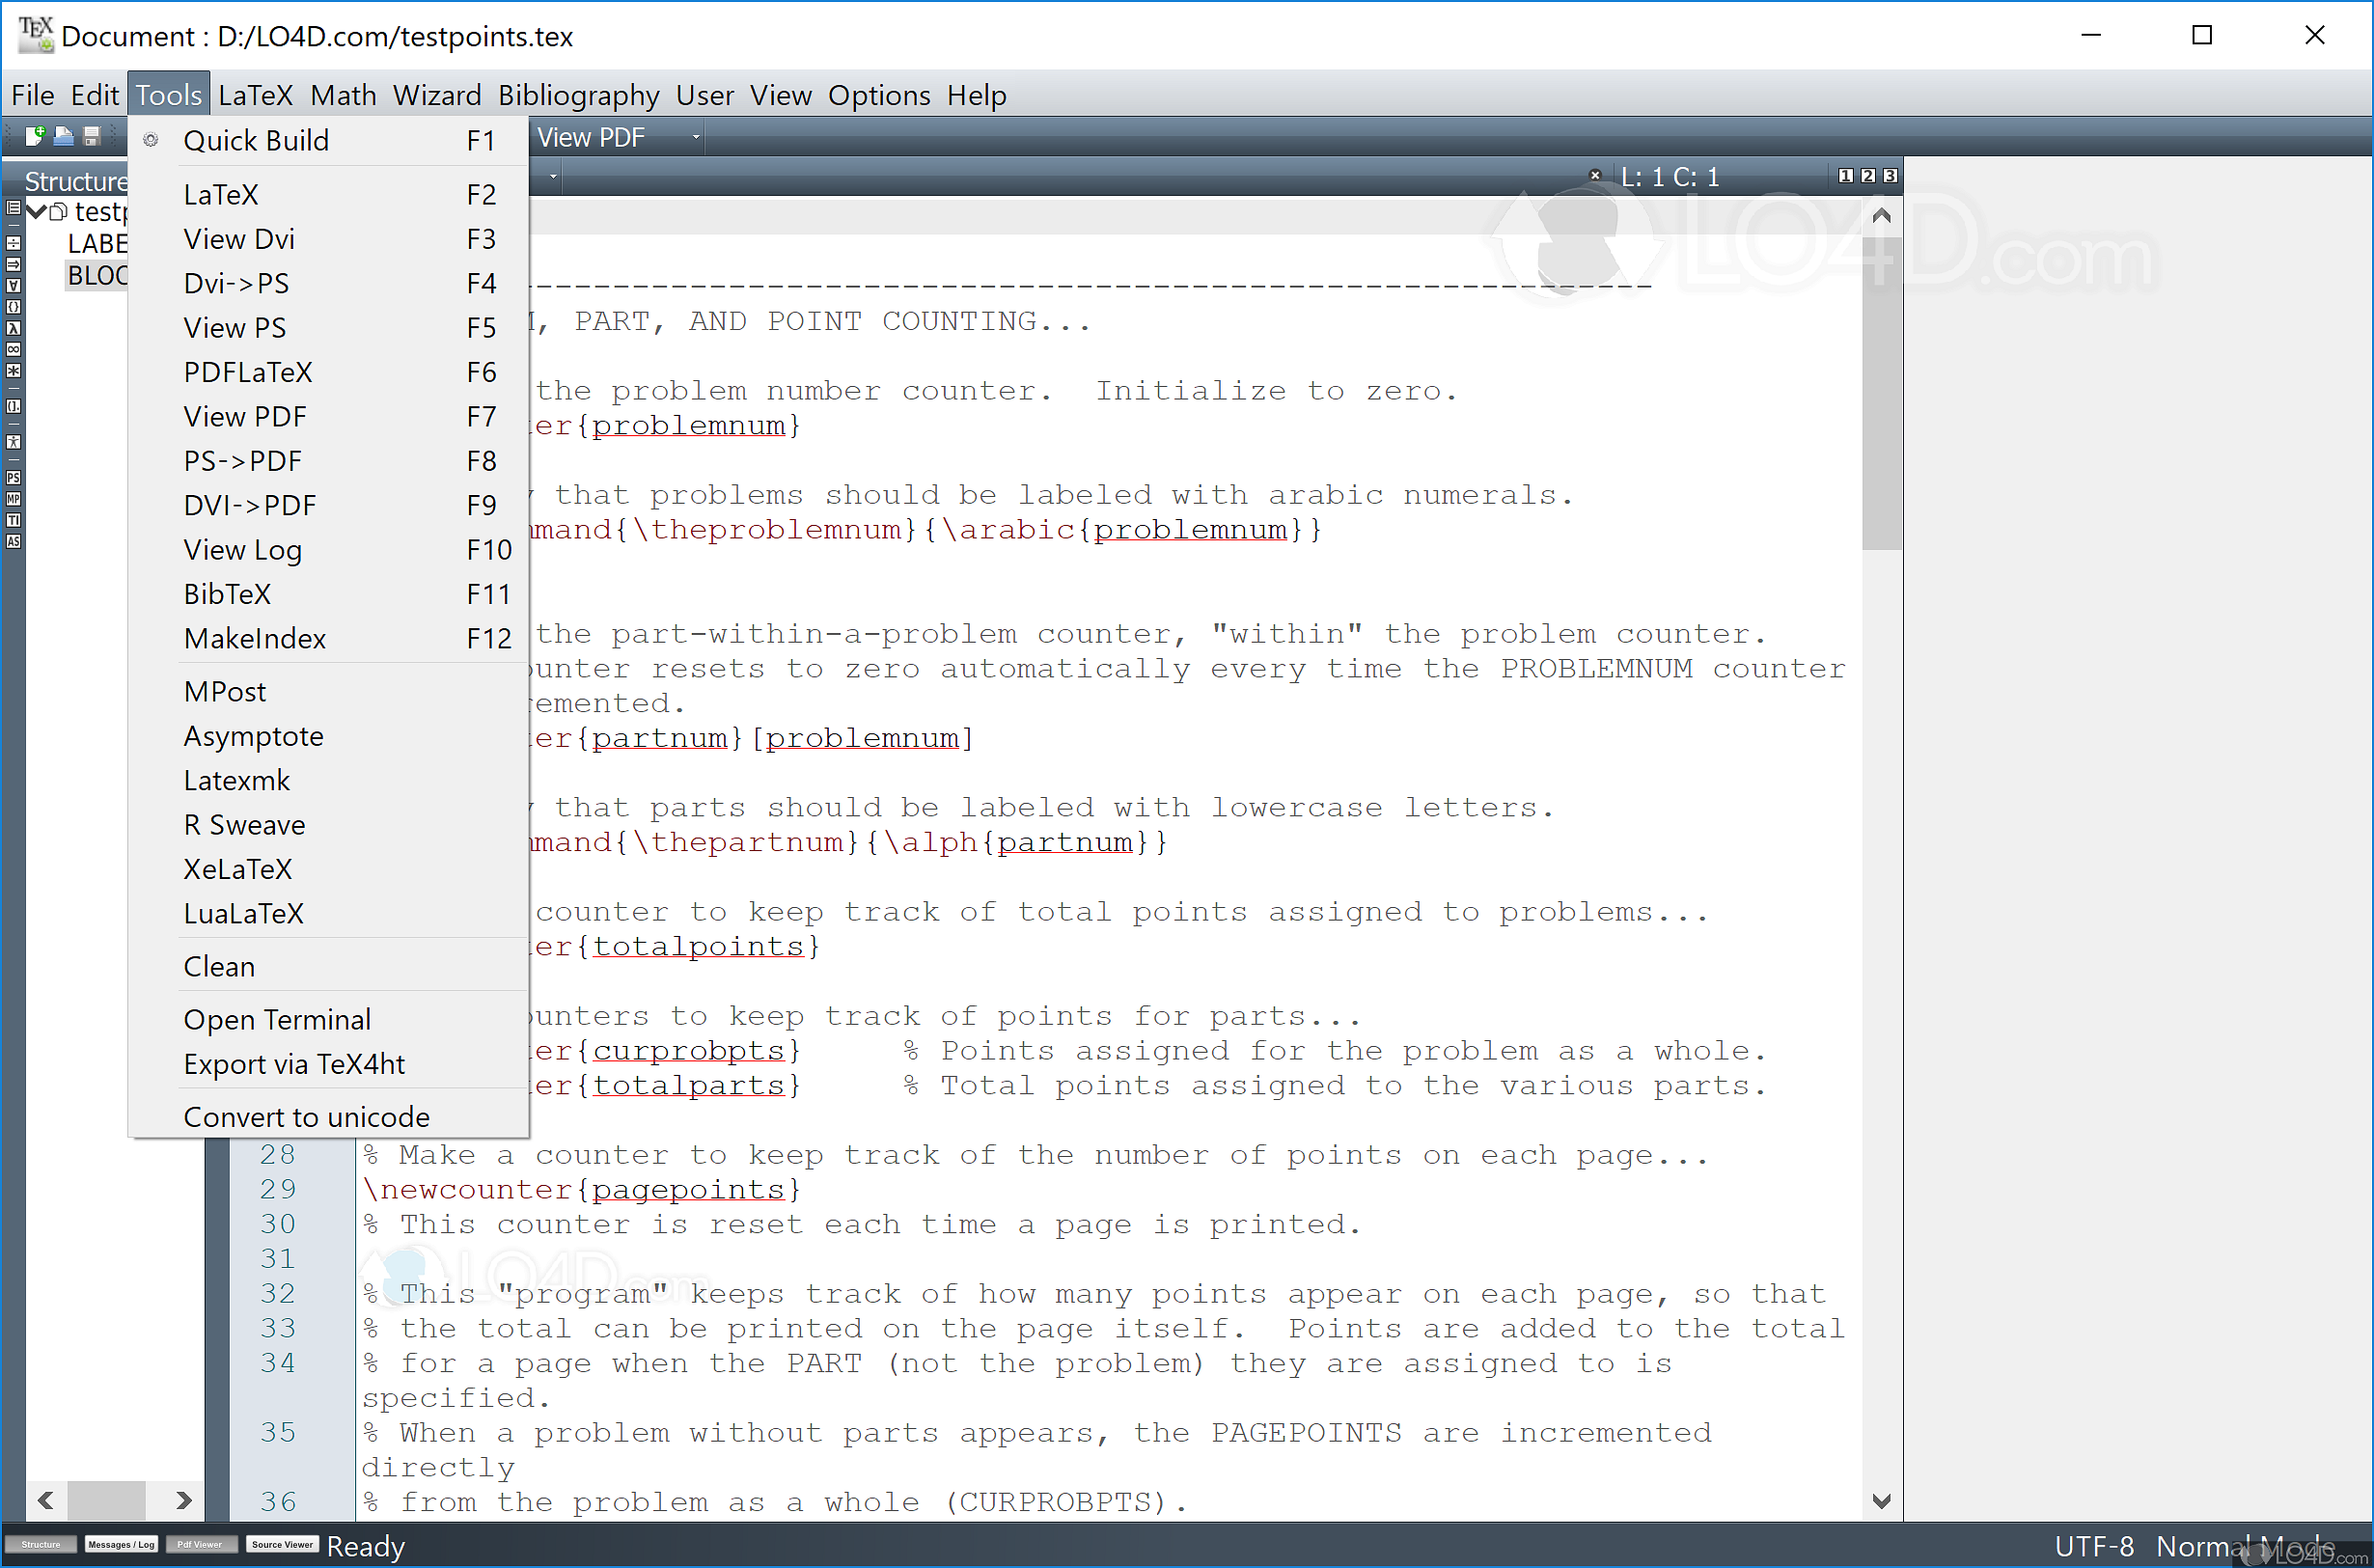This screenshot has height=1568, width=2374.
Task: Click the Open file icon
Action: coord(63,136)
